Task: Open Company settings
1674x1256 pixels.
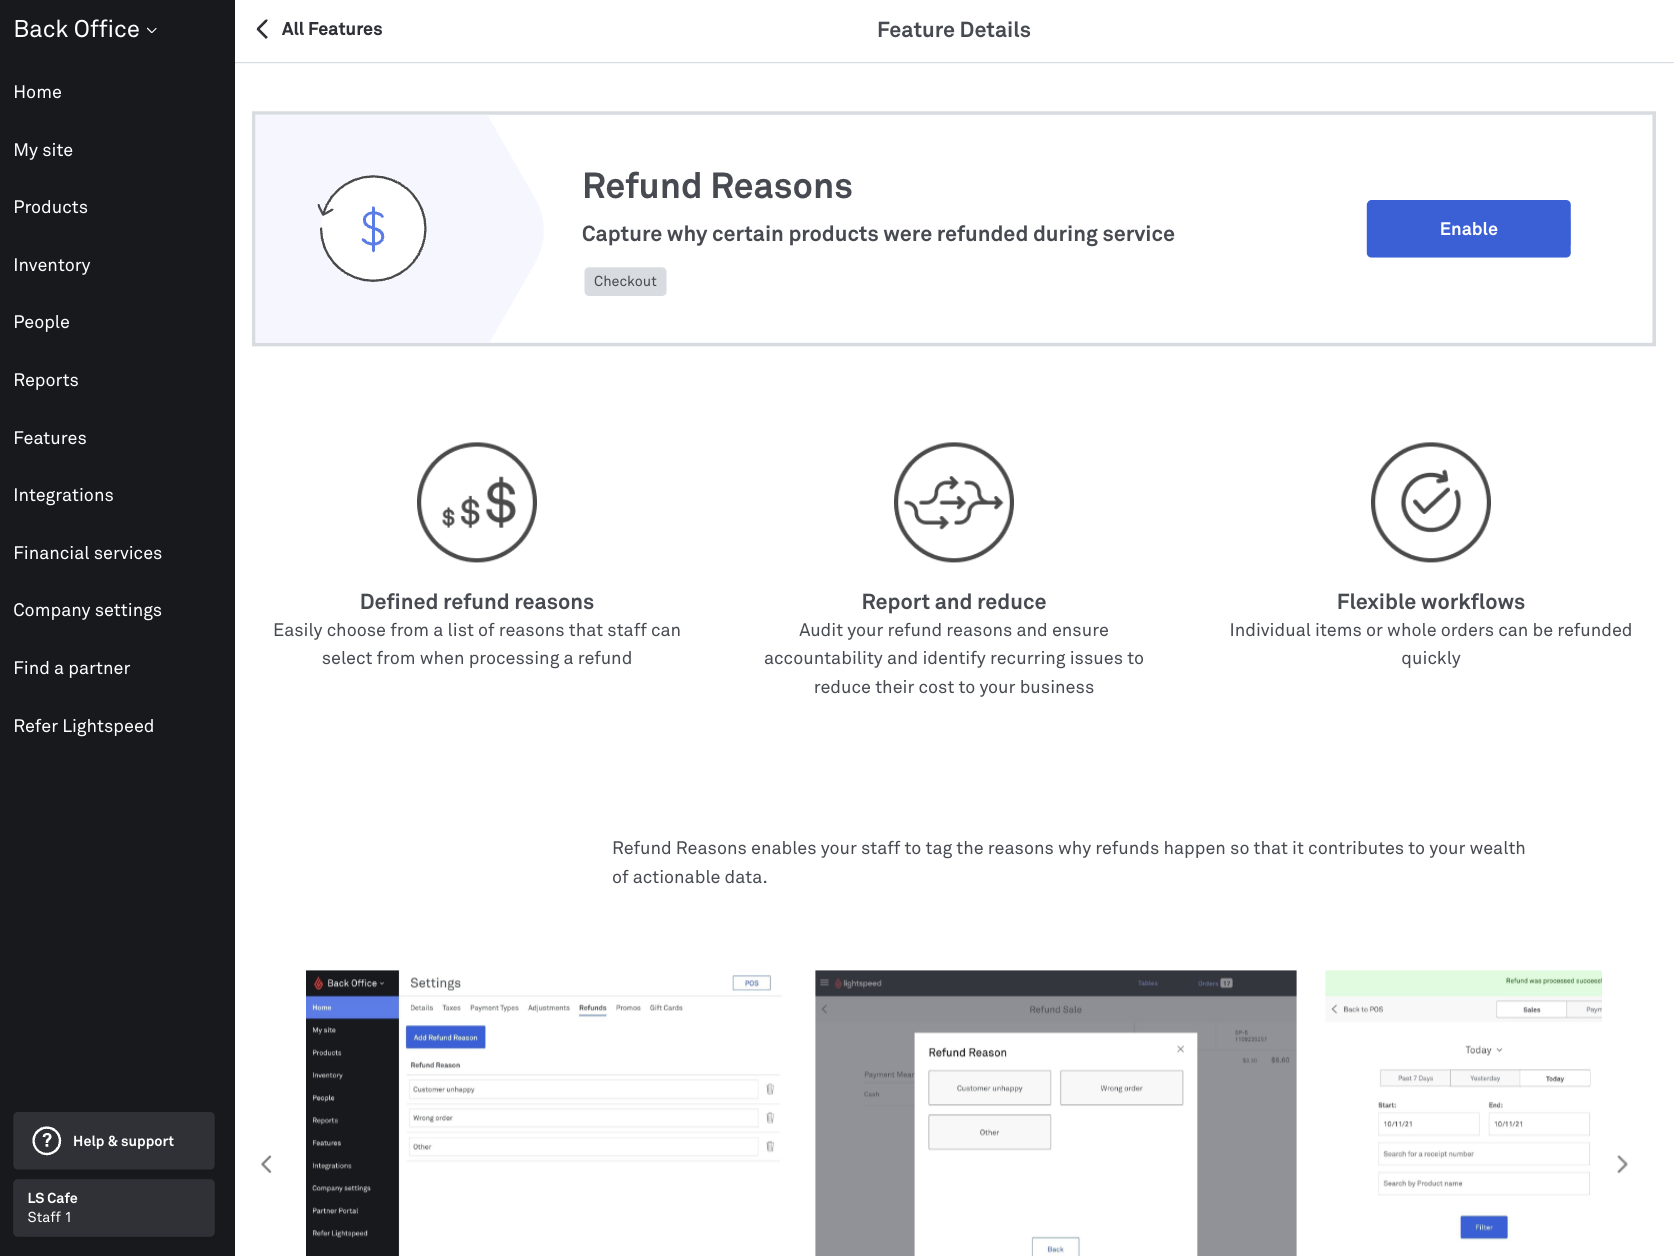Action: click(88, 610)
